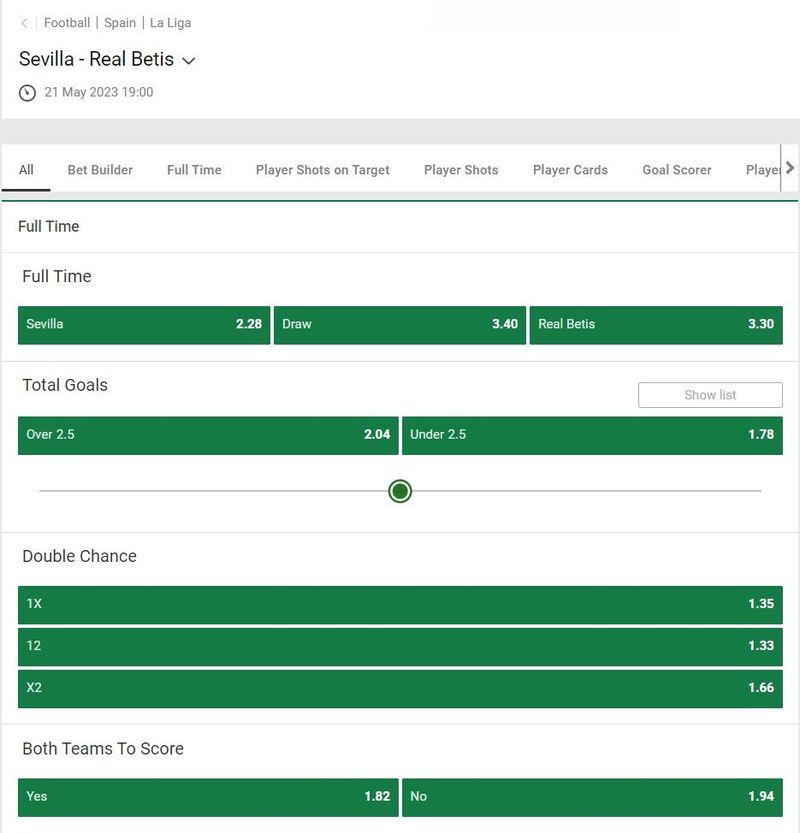Open the Sevilla - Real Betis match dropdown

(x=189, y=61)
